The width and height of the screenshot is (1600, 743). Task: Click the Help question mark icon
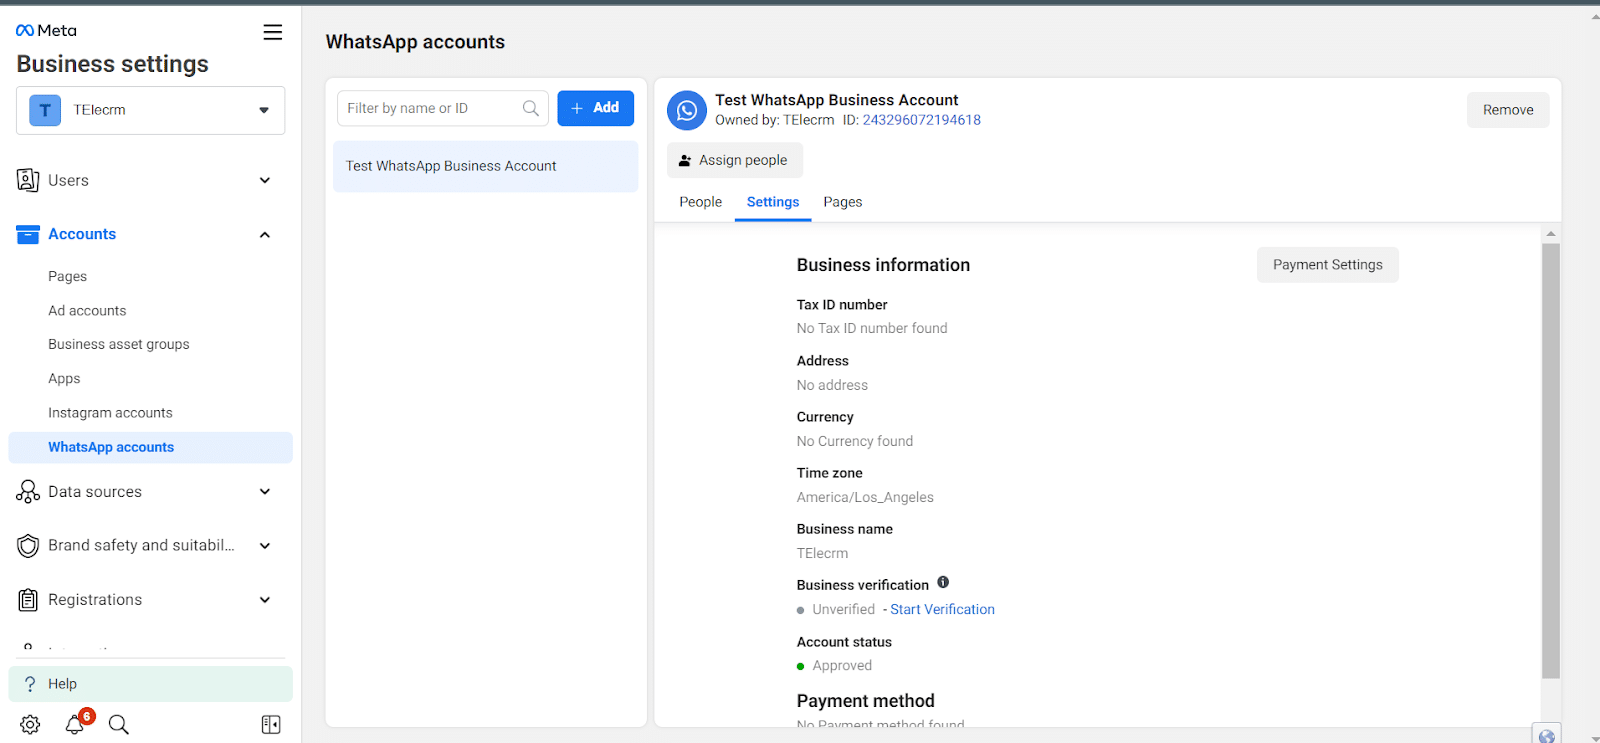click(x=30, y=684)
